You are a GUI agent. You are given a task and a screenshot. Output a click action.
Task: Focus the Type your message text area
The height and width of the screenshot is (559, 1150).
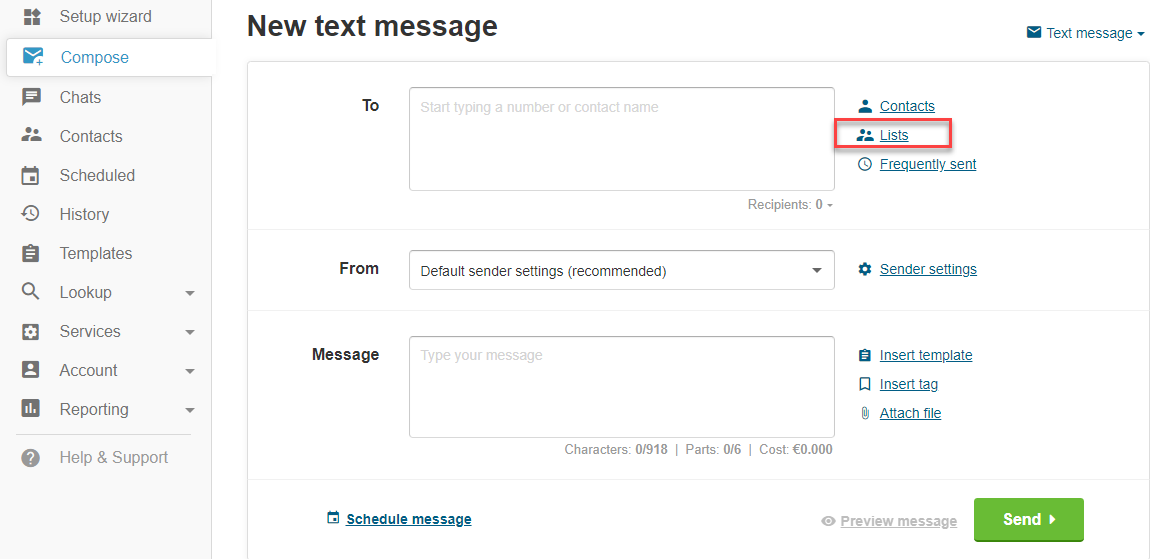click(621, 386)
